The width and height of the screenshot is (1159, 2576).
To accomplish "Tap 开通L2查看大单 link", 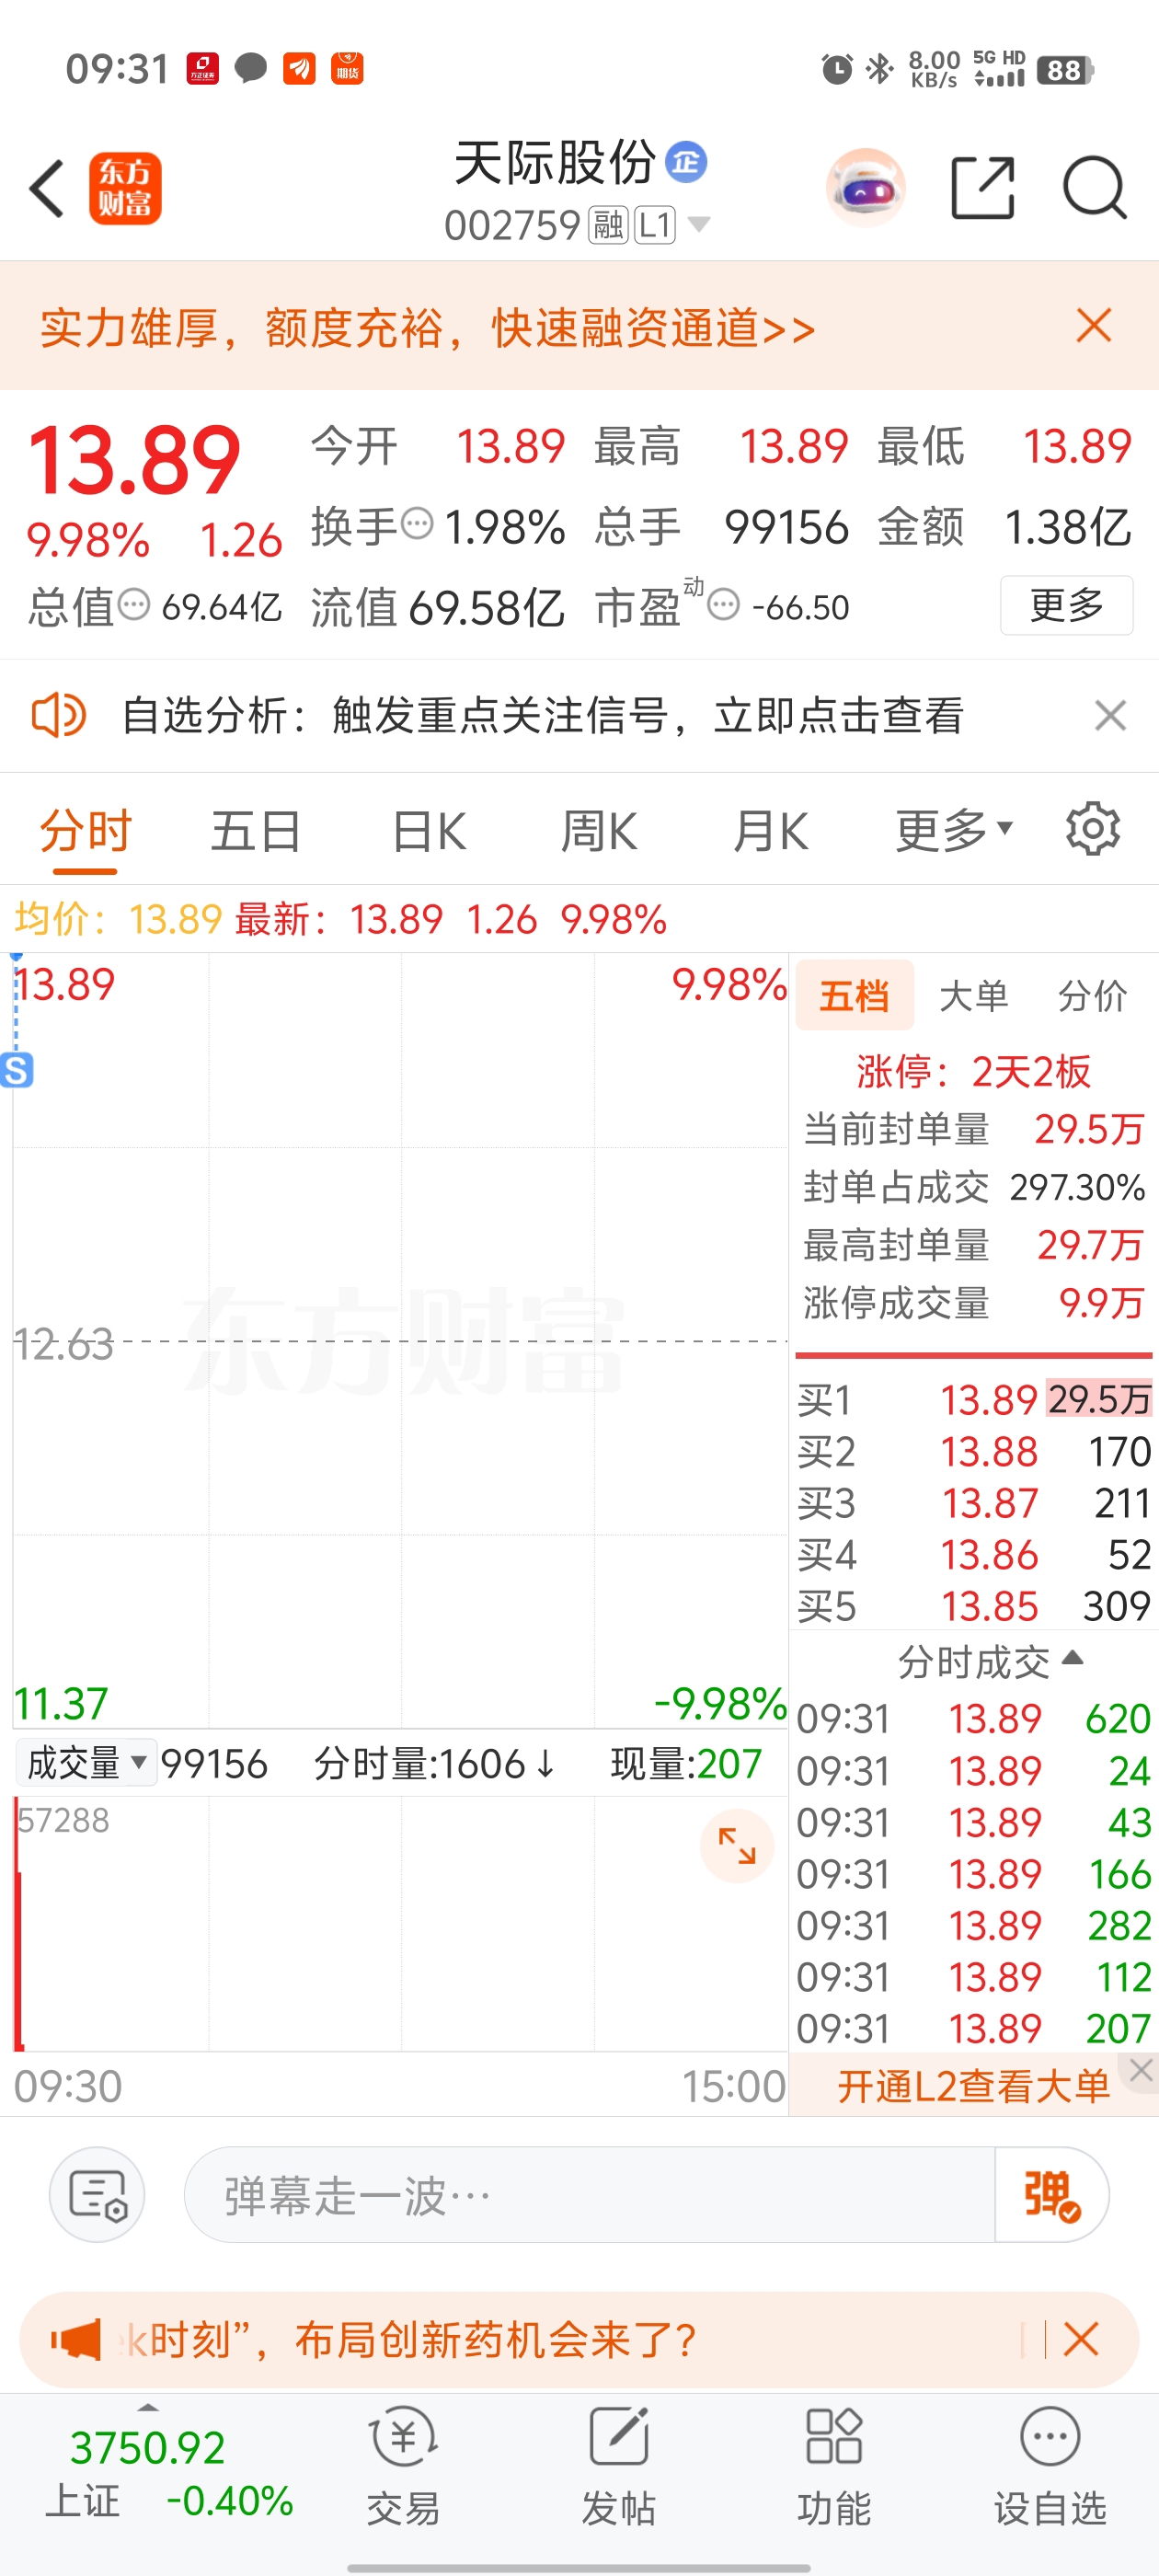I will [973, 2086].
